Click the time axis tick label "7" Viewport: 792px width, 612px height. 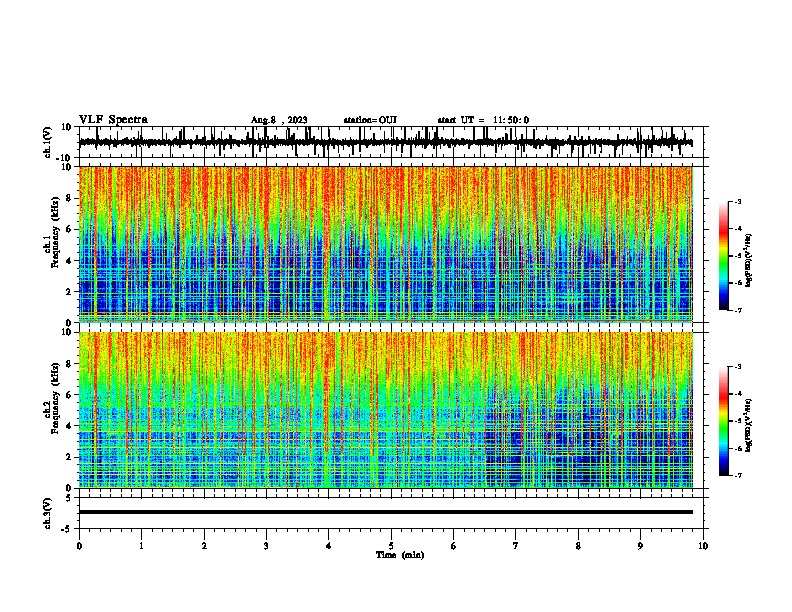pyautogui.click(x=516, y=546)
